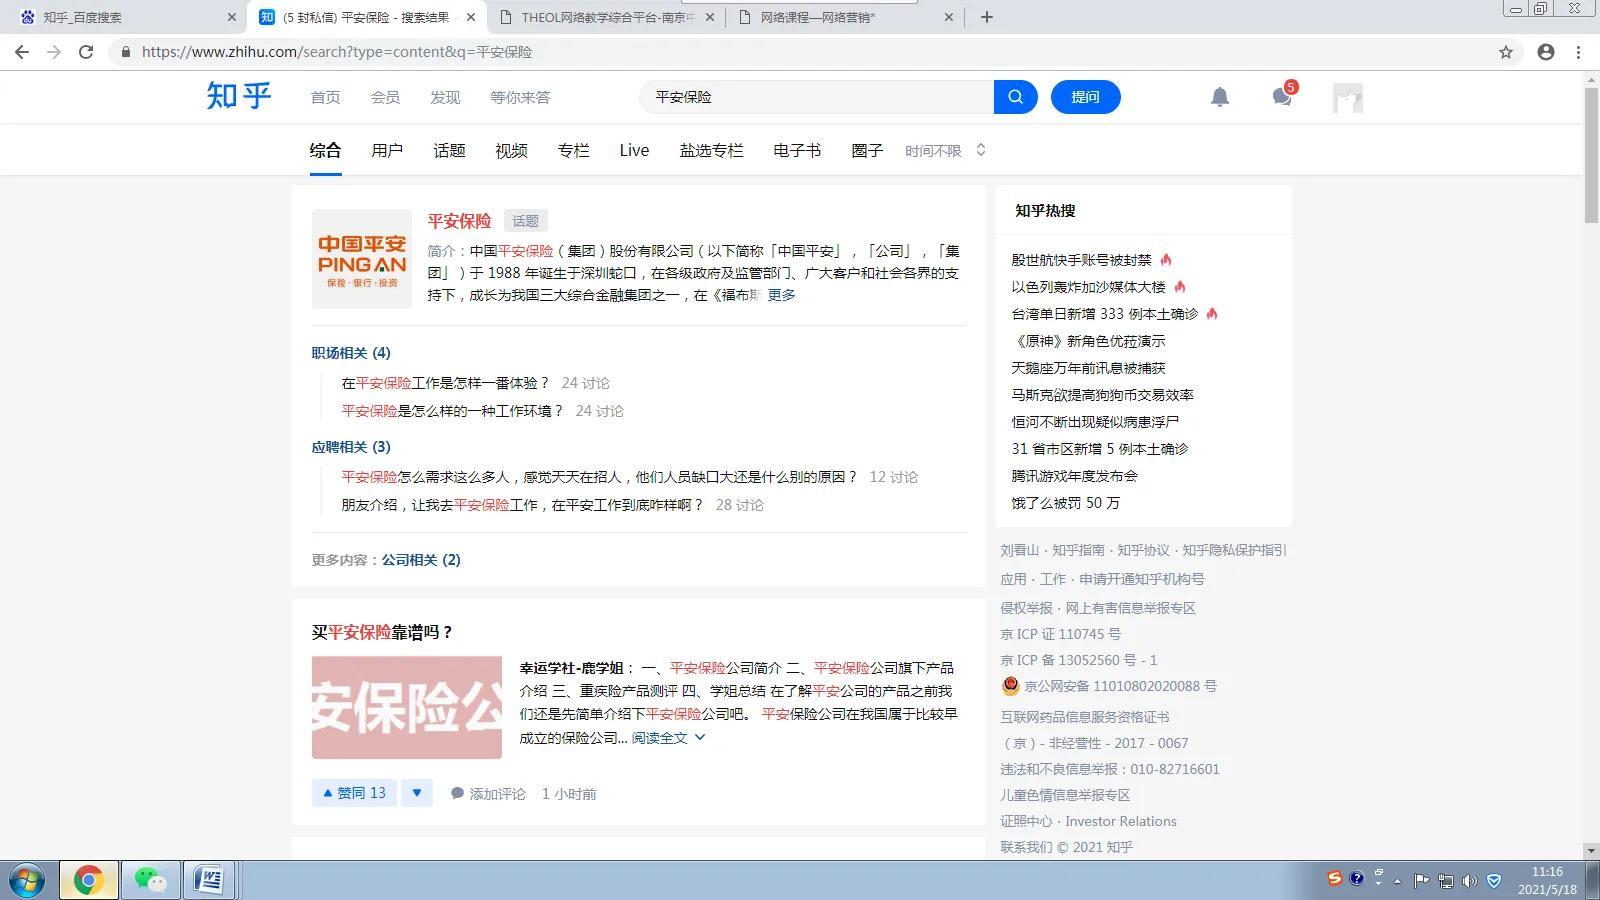Switch to the 专栏 tab

pos(573,150)
